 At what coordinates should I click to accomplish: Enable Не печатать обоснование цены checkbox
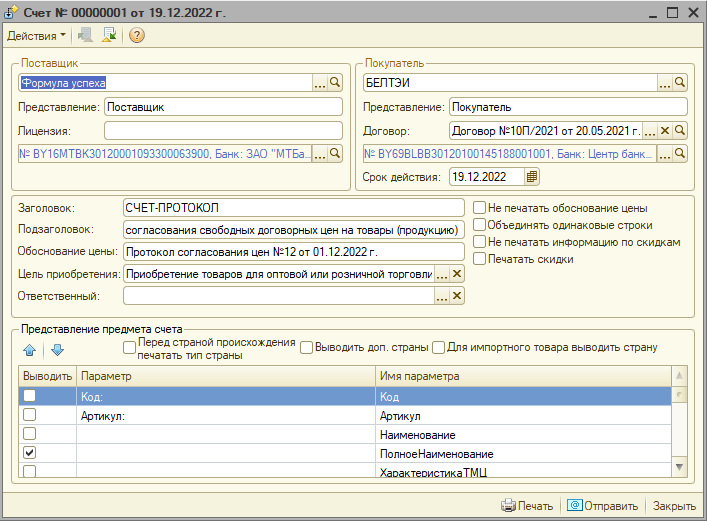pos(480,208)
